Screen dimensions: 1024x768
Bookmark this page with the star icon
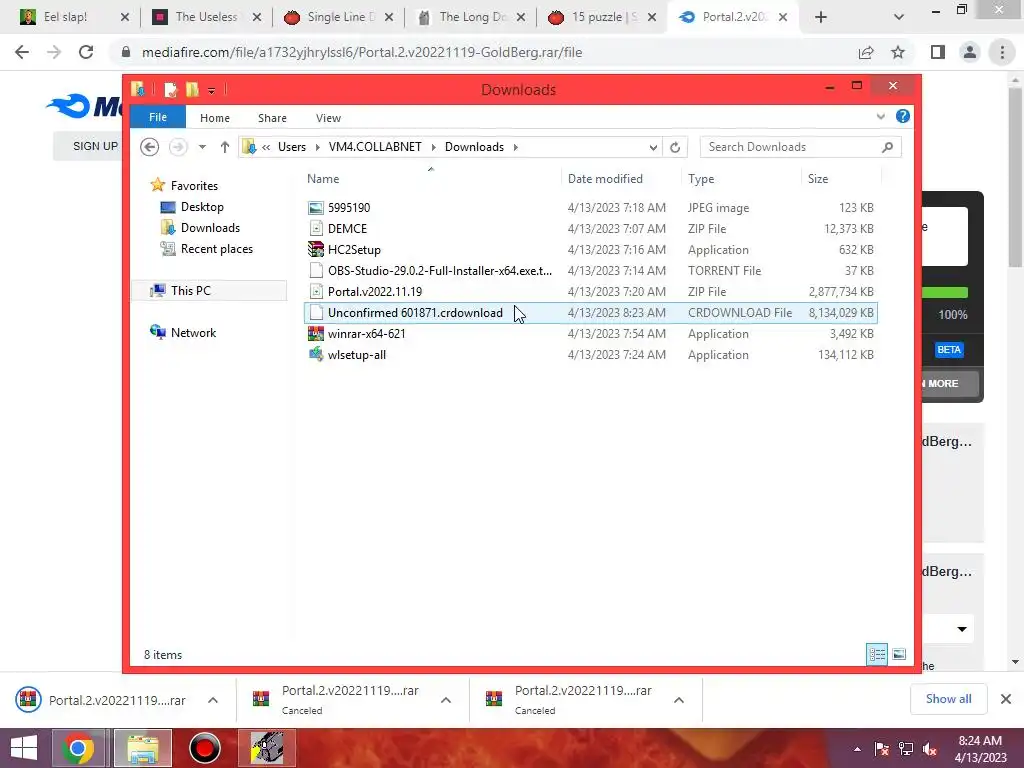(x=898, y=52)
